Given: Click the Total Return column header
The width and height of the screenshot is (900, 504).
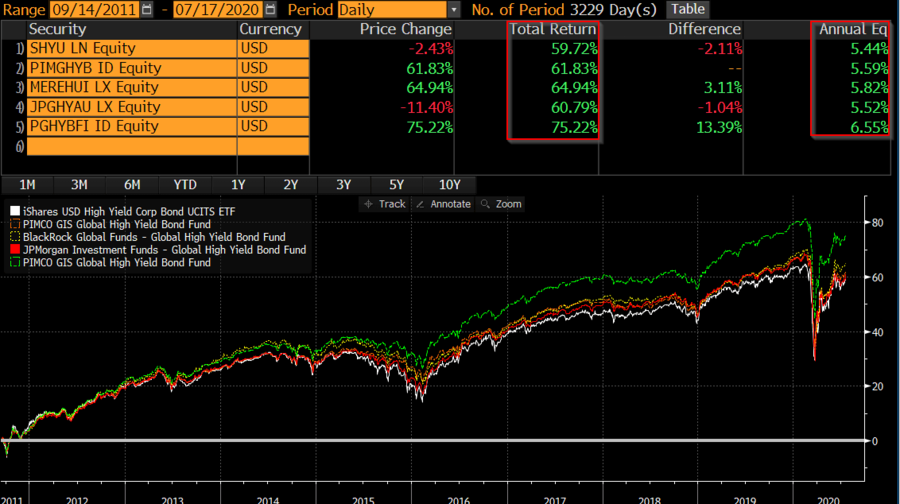Looking at the screenshot, I should 553,29.
